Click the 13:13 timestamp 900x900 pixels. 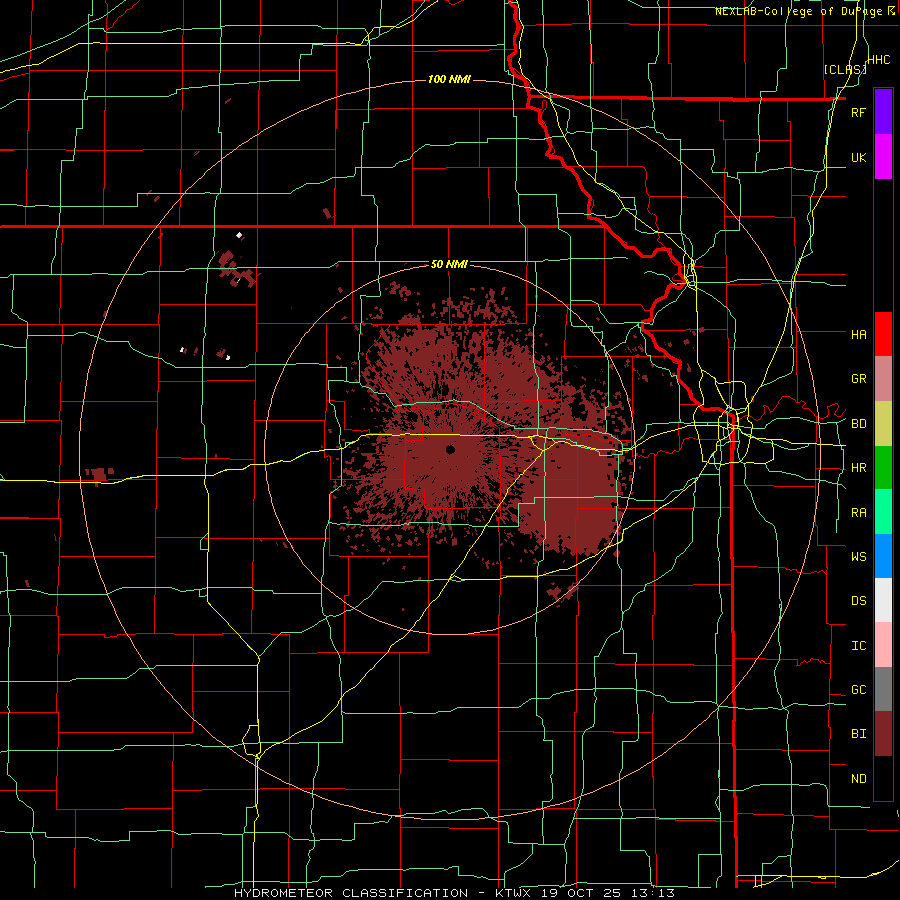point(654,893)
